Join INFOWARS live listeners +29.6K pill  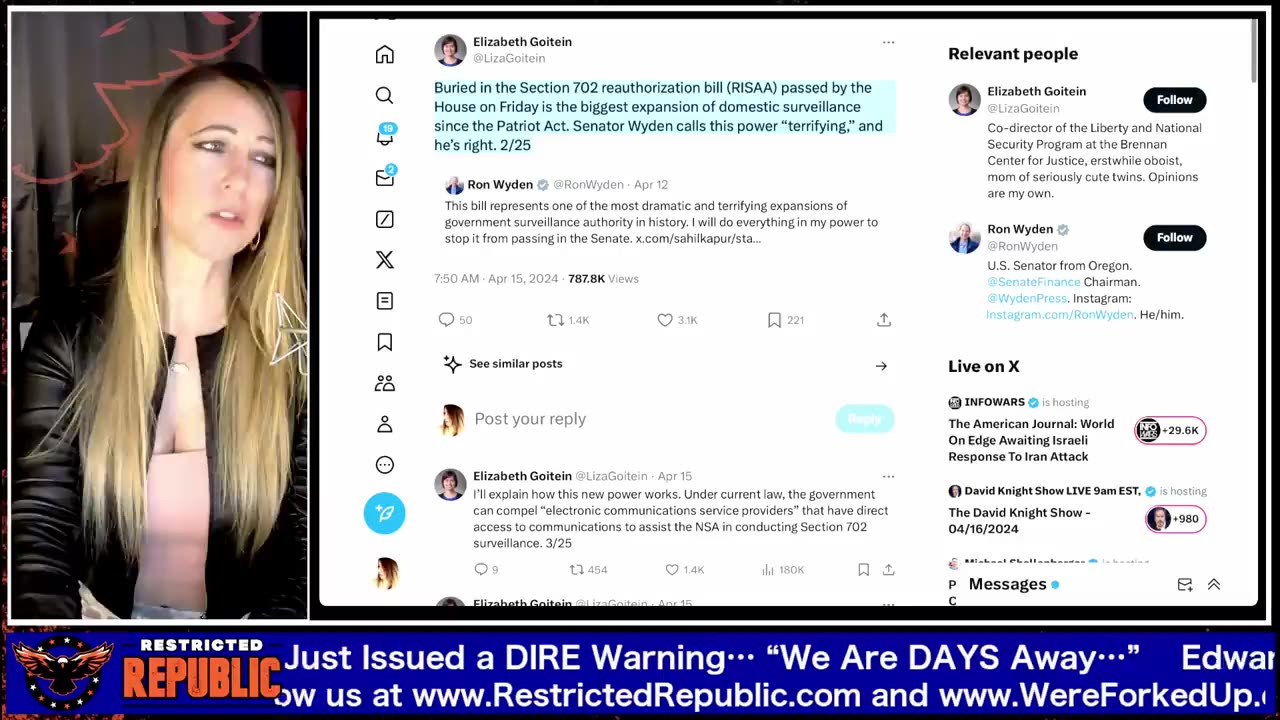point(1170,431)
